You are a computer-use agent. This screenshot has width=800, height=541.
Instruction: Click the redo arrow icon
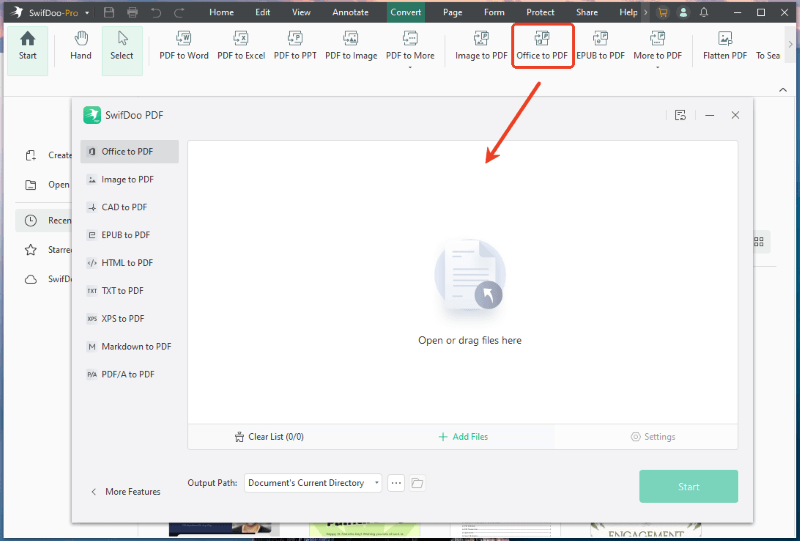[179, 12]
